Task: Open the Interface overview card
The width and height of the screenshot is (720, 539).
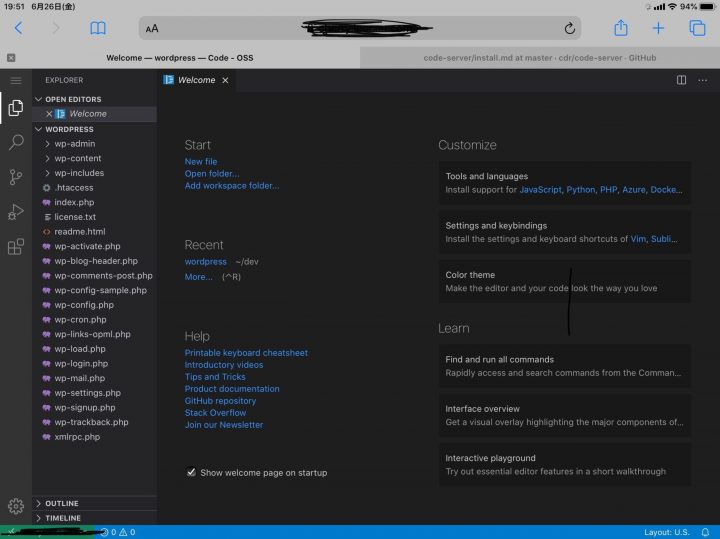Action: [564, 415]
